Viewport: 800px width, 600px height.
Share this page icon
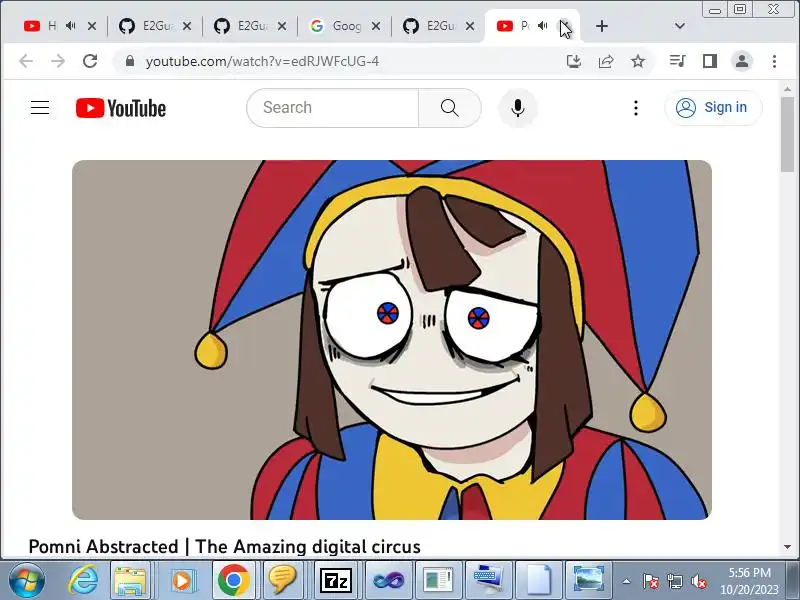click(606, 61)
